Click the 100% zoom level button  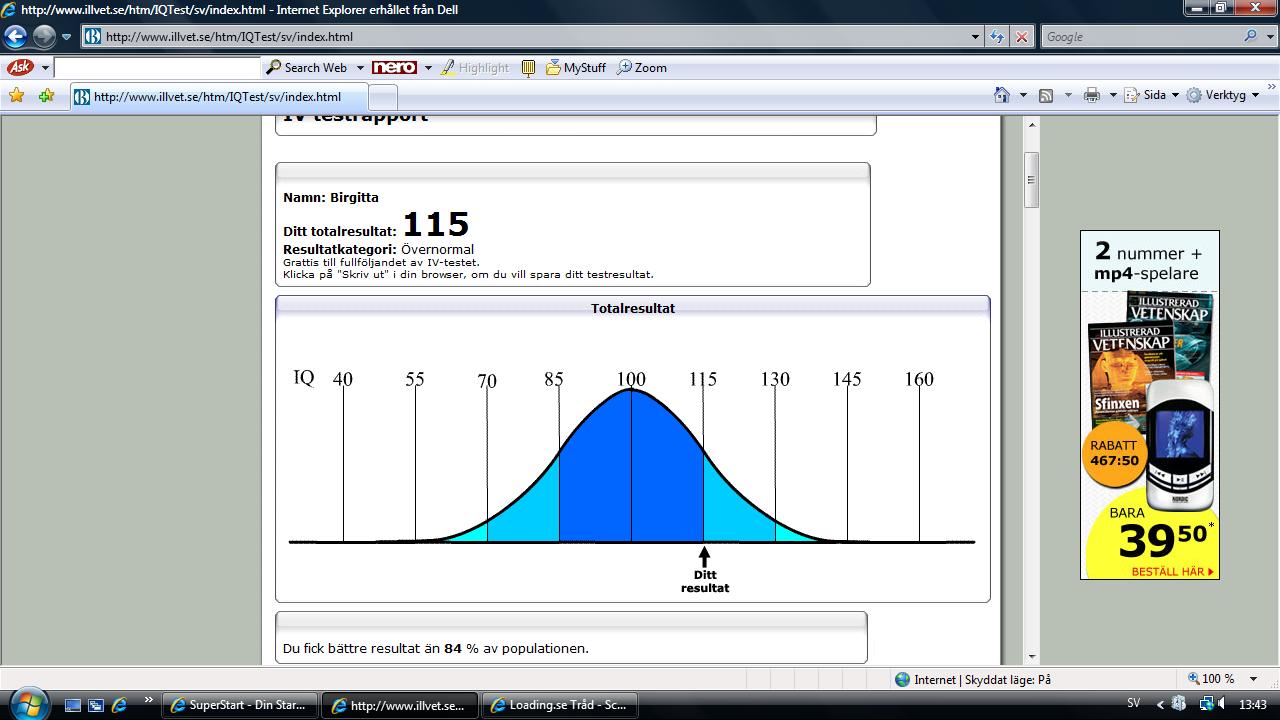point(1212,679)
